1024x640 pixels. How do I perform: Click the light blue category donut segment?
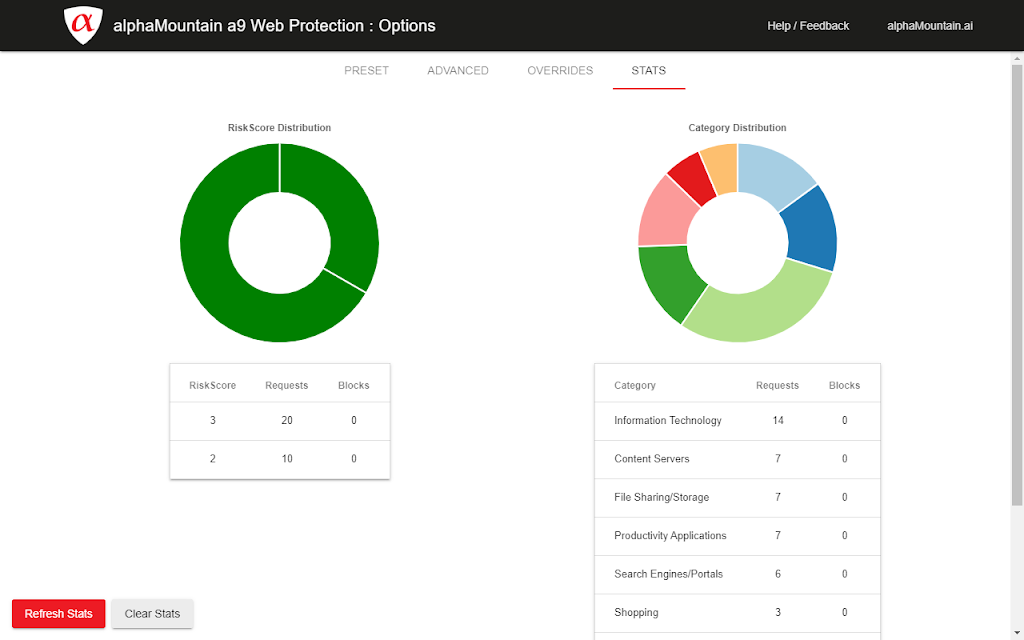775,172
